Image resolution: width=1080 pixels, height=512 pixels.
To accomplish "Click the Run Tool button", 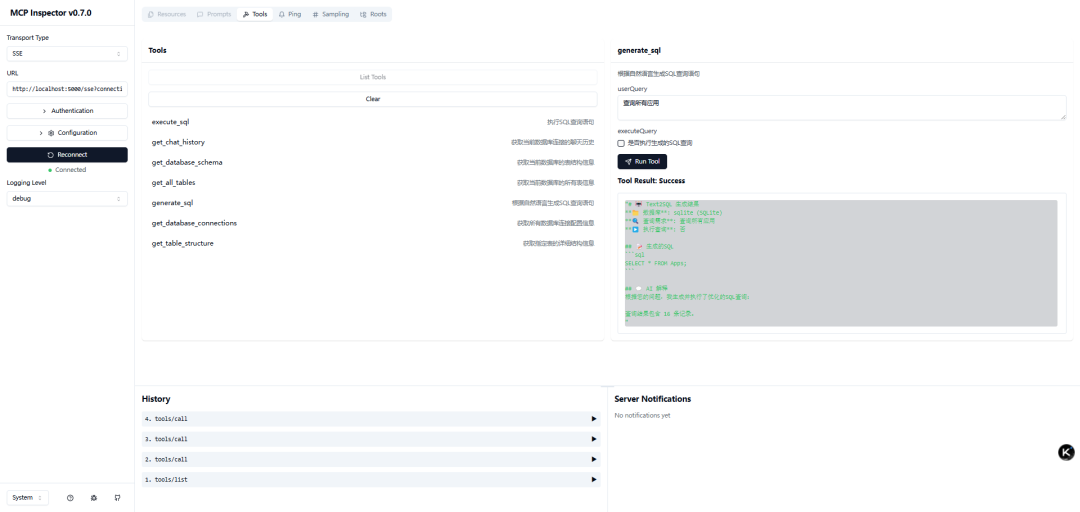I will (642, 161).
